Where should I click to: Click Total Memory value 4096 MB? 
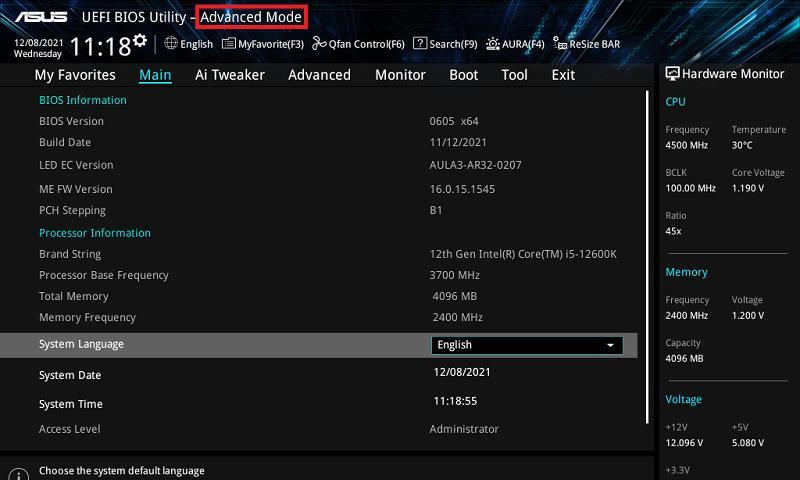coord(455,296)
